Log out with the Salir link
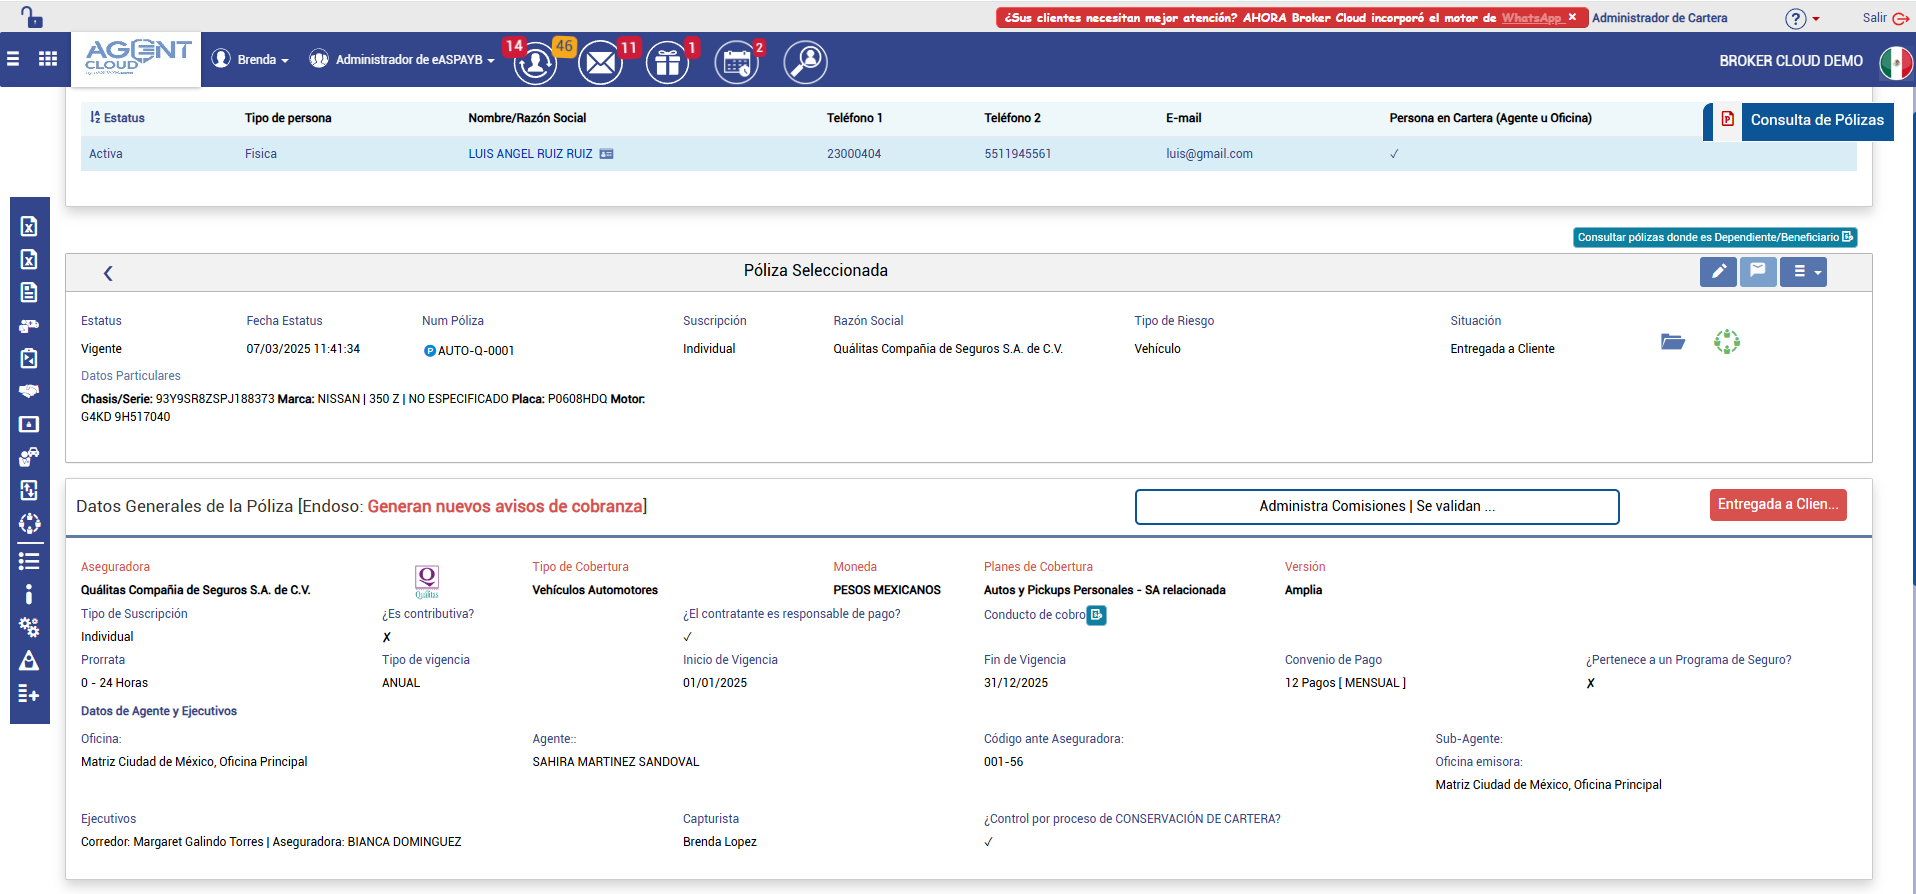1916x894 pixels. [x=1885, y=18]
